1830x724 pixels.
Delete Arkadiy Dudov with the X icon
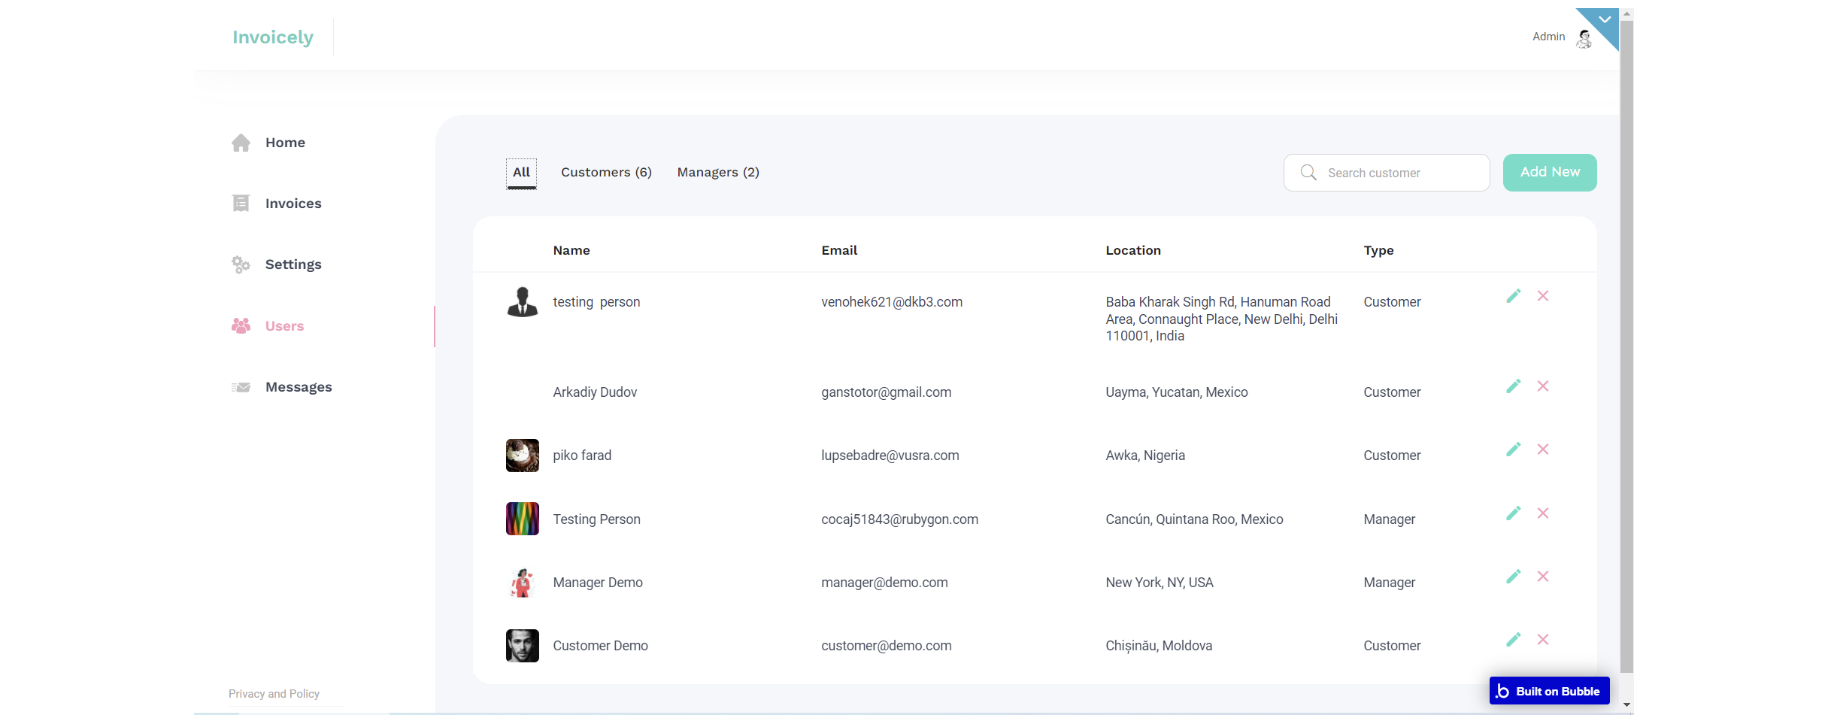(x=1543, y=386)
